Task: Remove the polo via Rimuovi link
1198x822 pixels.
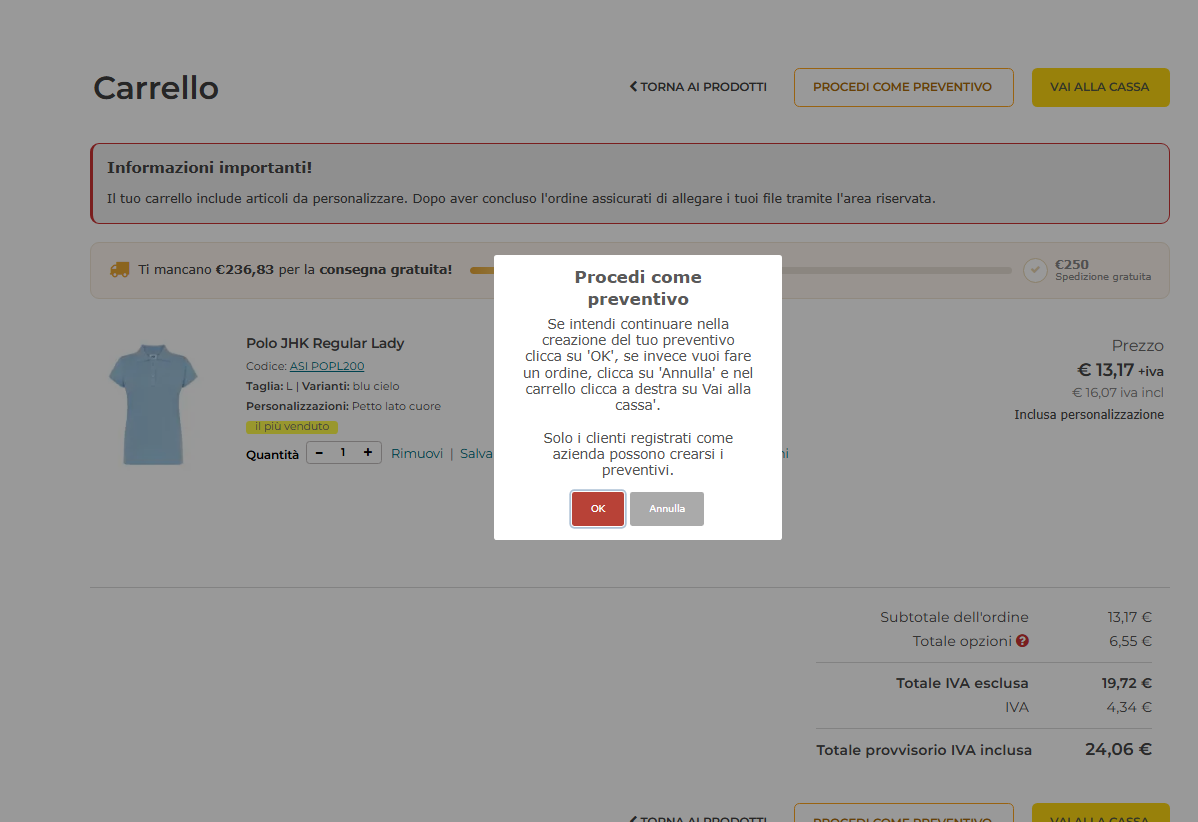Action: pyautogui.click(x=416, y=454)
